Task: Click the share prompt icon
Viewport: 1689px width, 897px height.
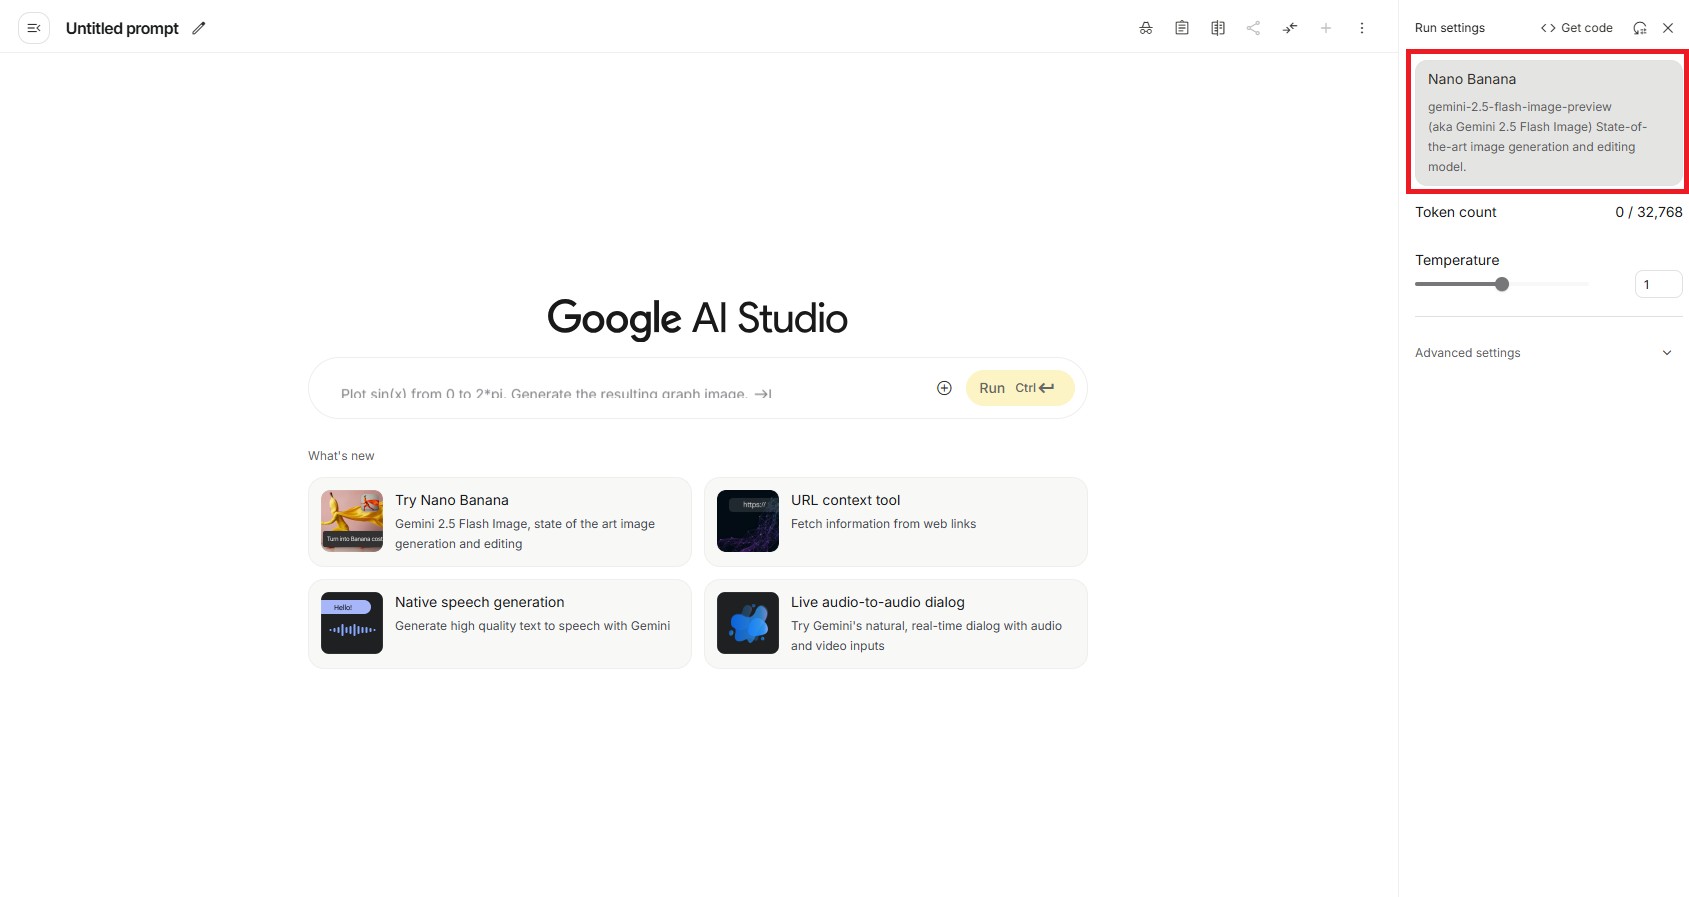Action: (x=1253, y=28)
